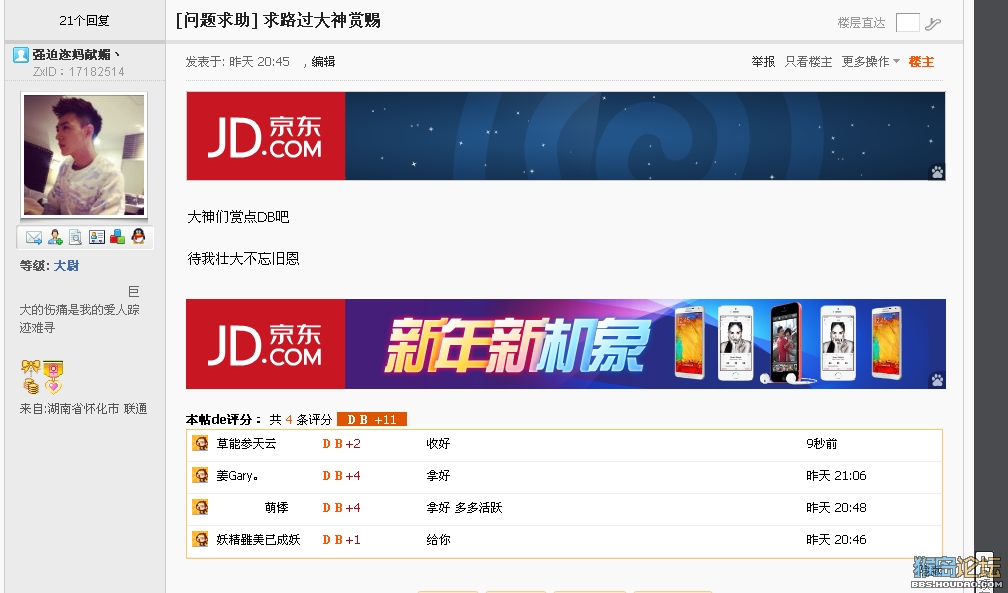Open rater 妖精雖美已成妖's profile

click(258, 540)
